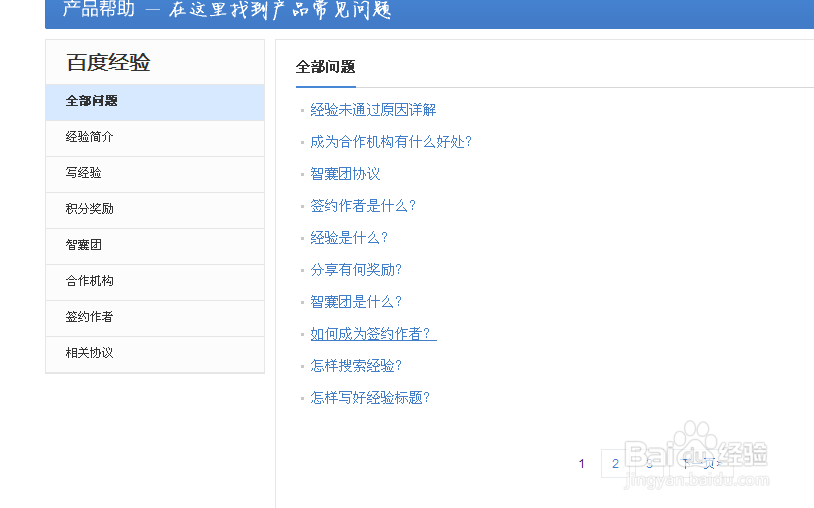
Task: Open link 怎样搜索经验?
Action: pyautogui.click(x=356, y=366)
